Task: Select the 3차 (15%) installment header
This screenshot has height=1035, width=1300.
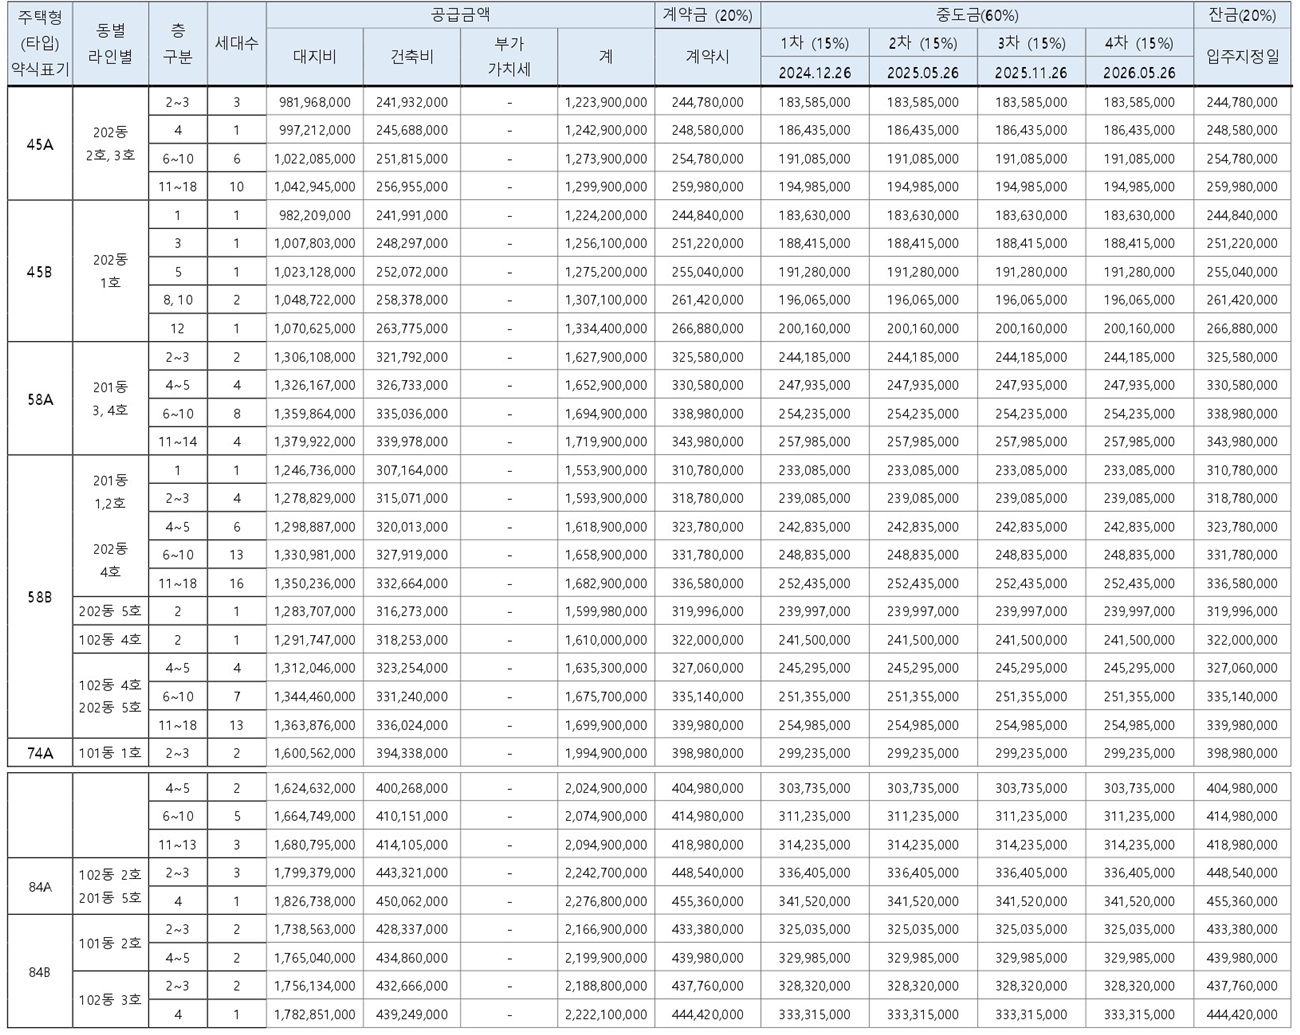Action: [x=1030, y=43]
